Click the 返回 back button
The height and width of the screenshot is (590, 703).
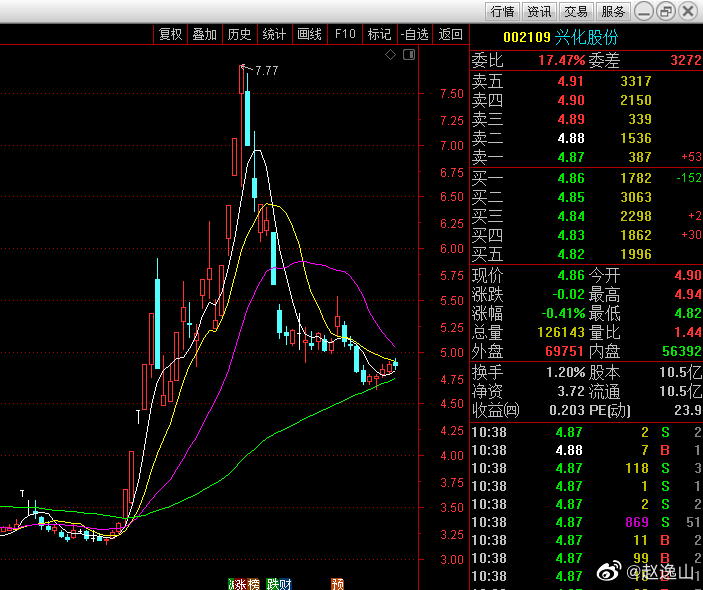(450, 34)
